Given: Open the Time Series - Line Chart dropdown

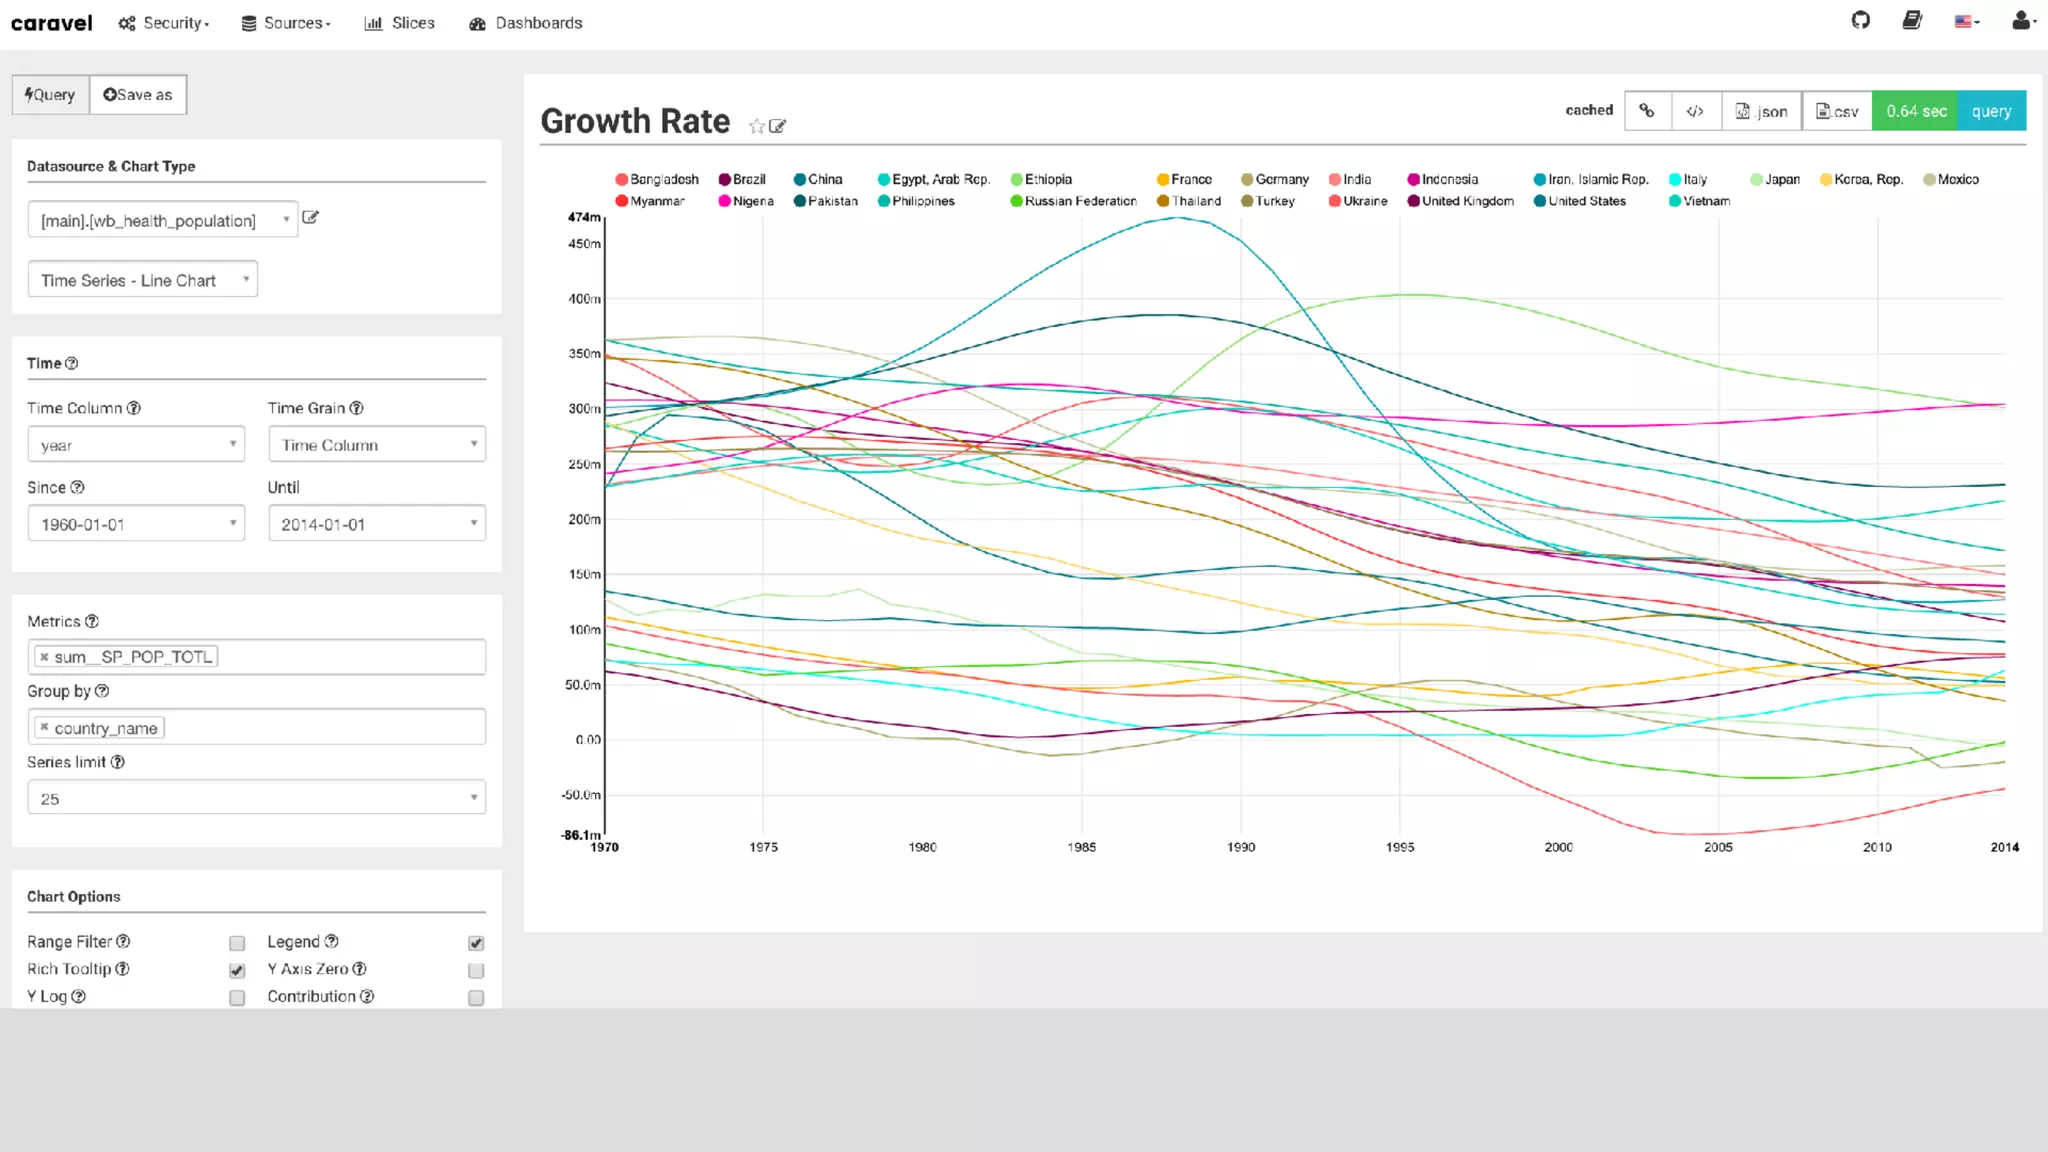Looking at the screenshot, I should [x=143, y=280].
